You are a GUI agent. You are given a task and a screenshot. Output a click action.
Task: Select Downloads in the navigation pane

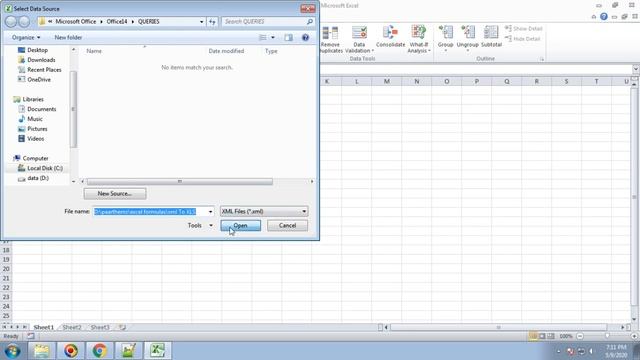coord(36,60)
